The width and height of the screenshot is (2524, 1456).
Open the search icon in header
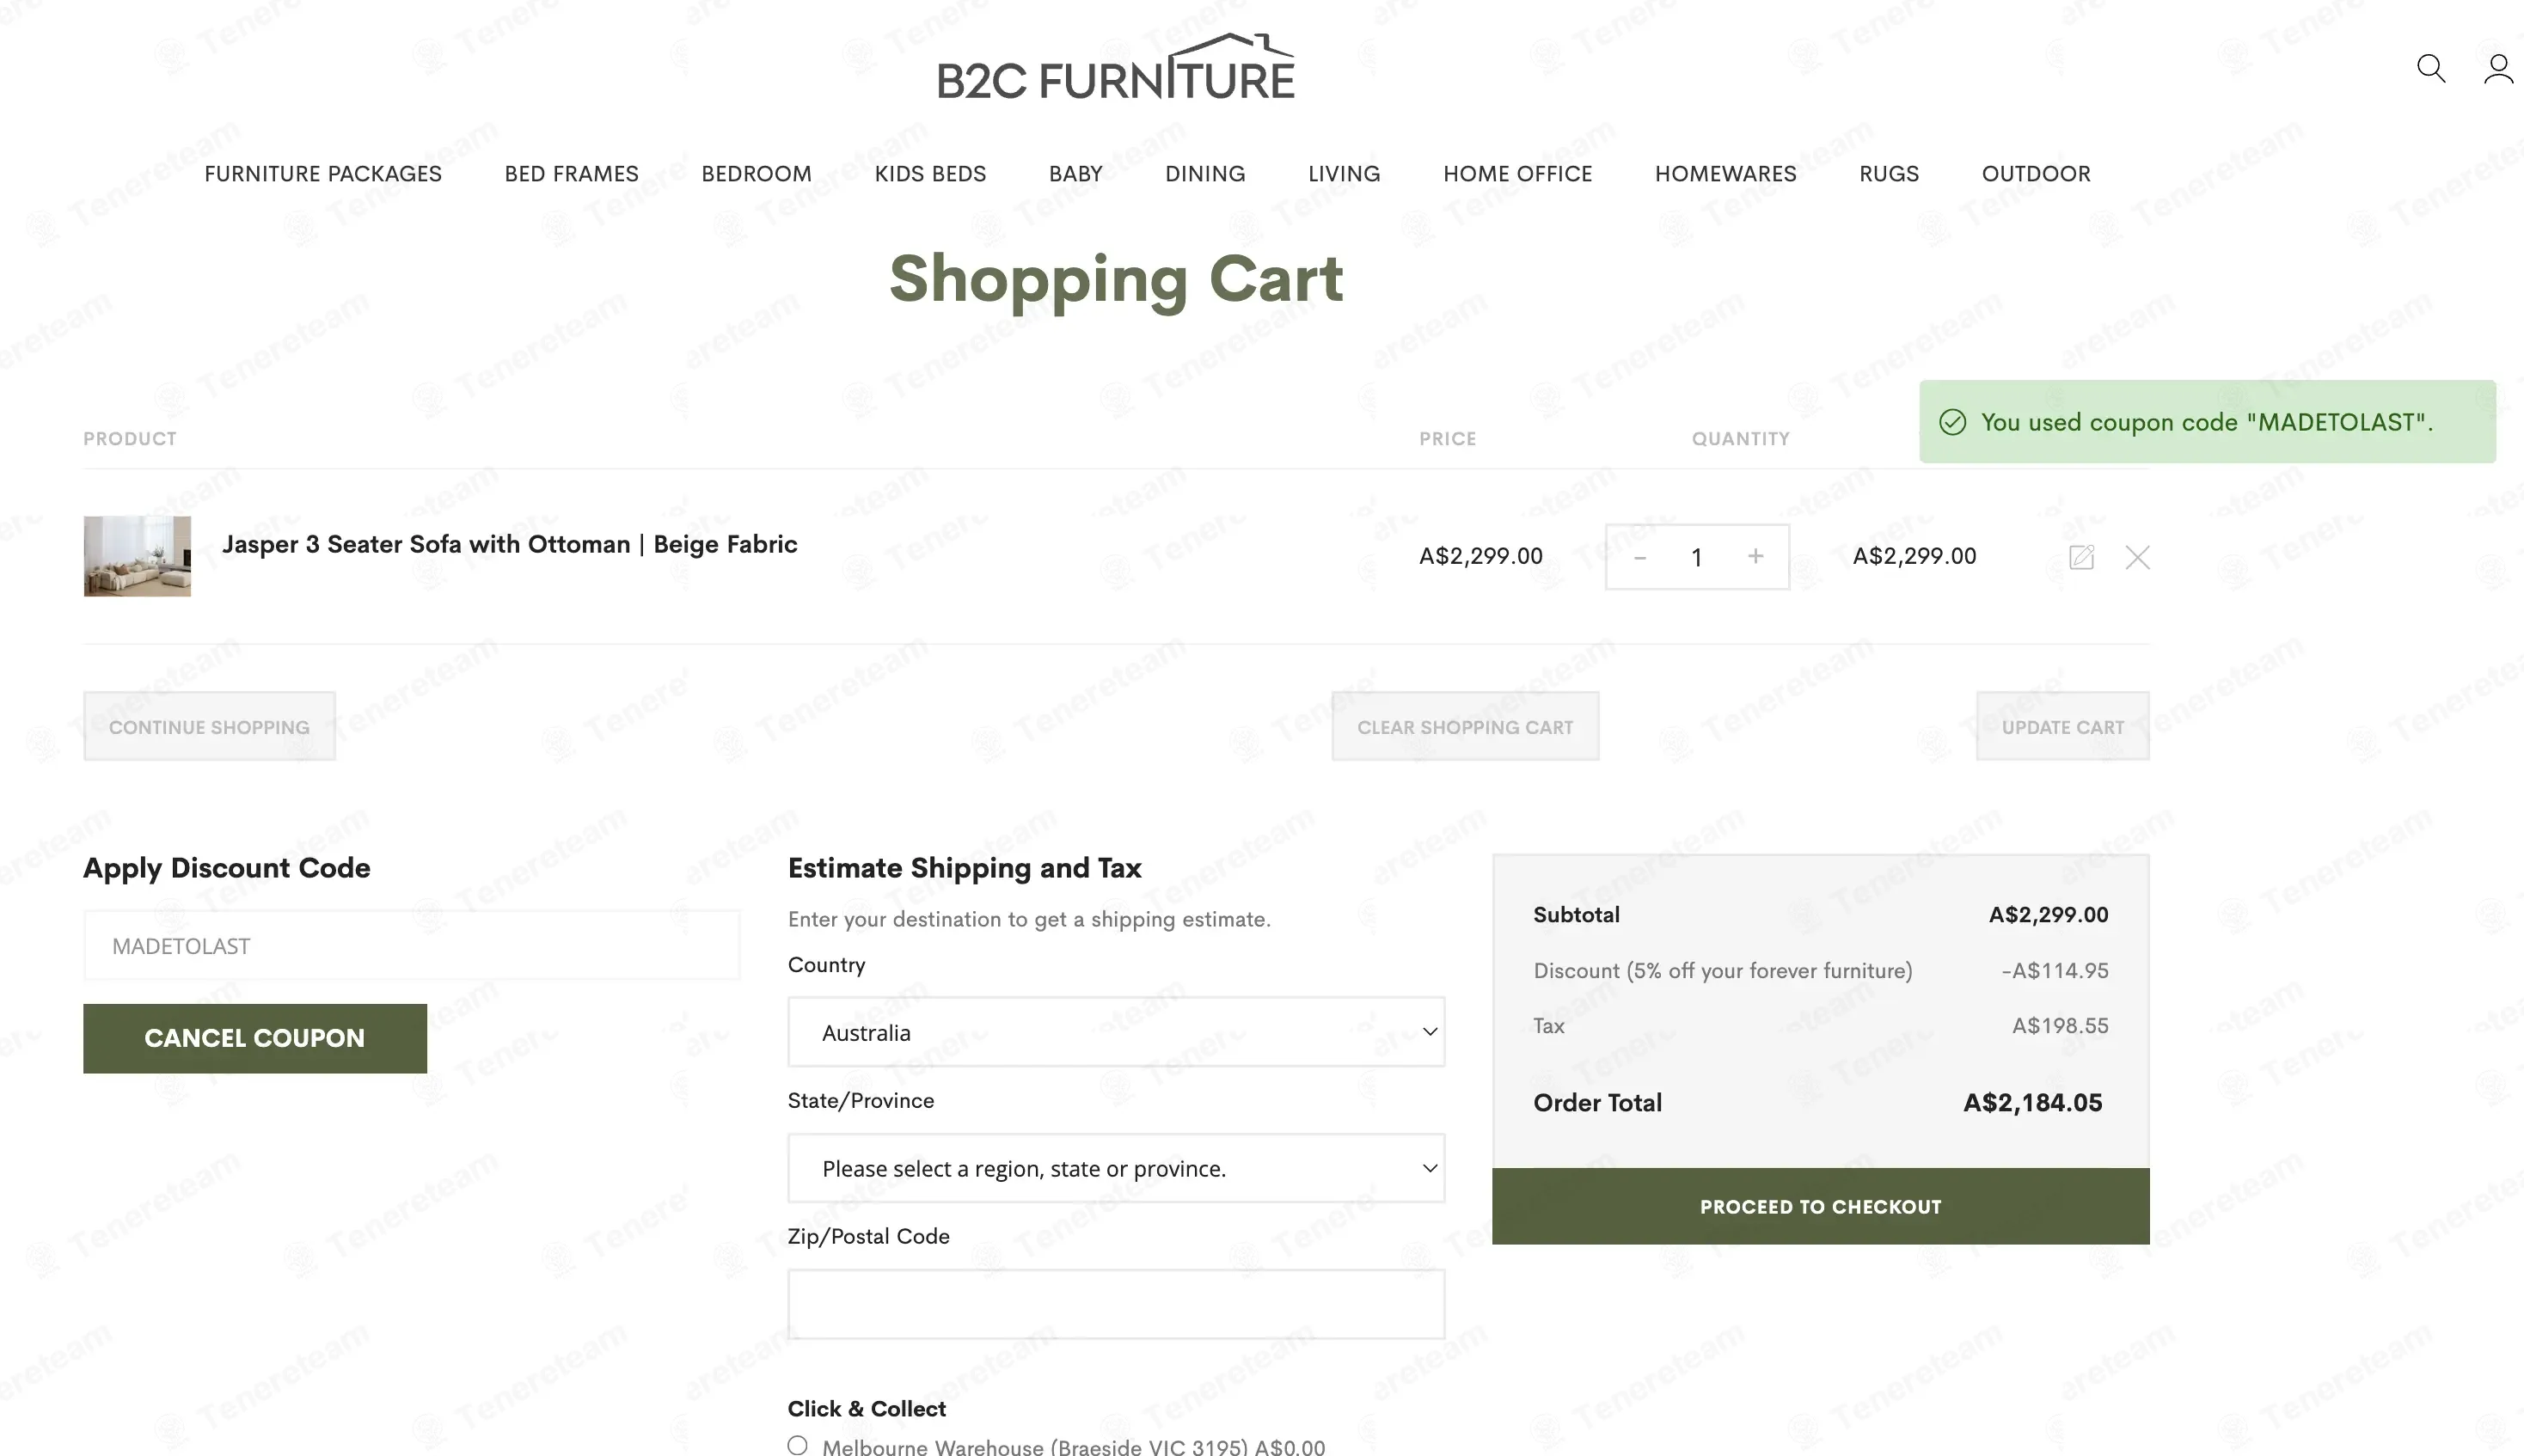point(2431,68)
